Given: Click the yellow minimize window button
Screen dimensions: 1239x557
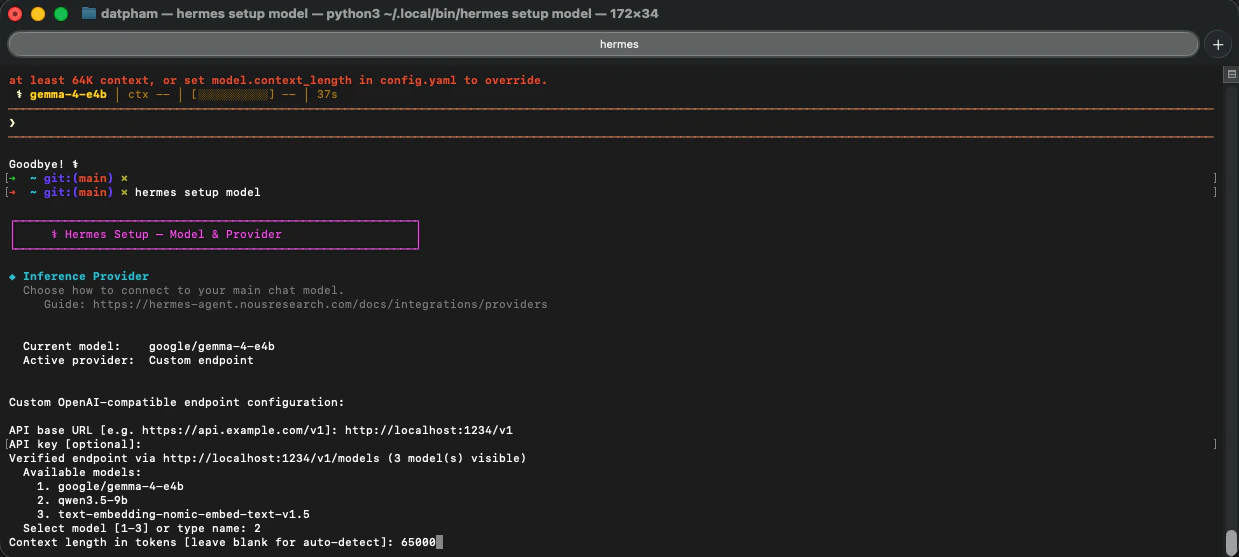Looking at the screenshot, I should 38,14.
